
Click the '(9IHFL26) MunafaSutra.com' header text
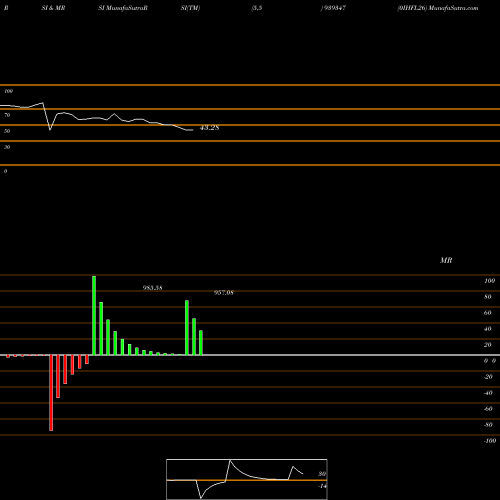pos(438,8)
